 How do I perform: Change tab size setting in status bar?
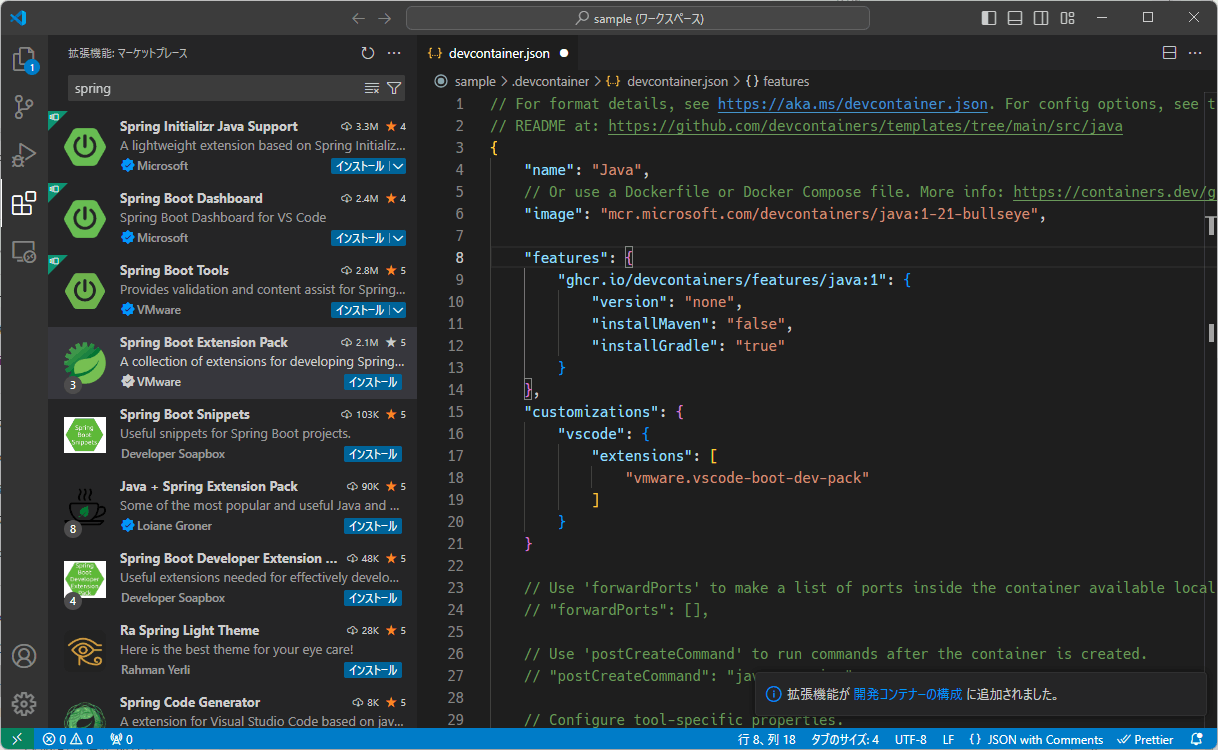tap(845, 740)
